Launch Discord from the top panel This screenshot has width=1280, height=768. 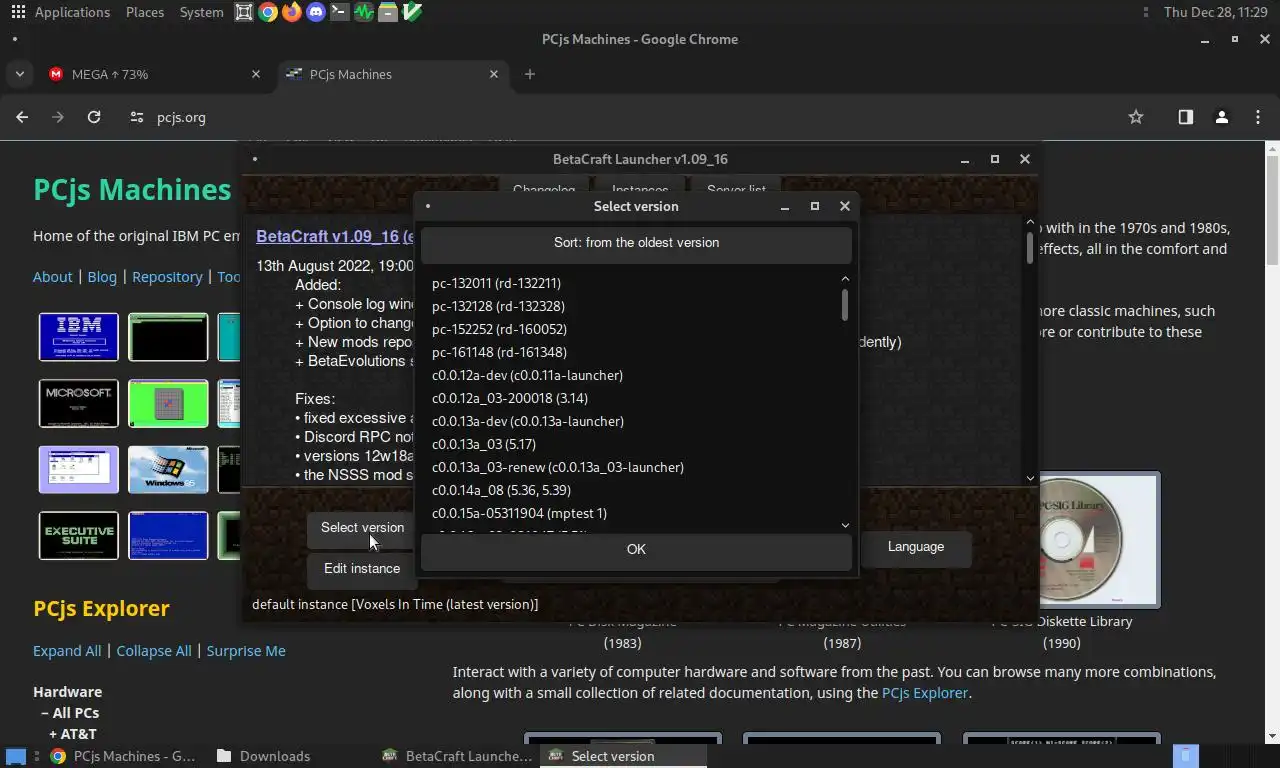[316, 12]
